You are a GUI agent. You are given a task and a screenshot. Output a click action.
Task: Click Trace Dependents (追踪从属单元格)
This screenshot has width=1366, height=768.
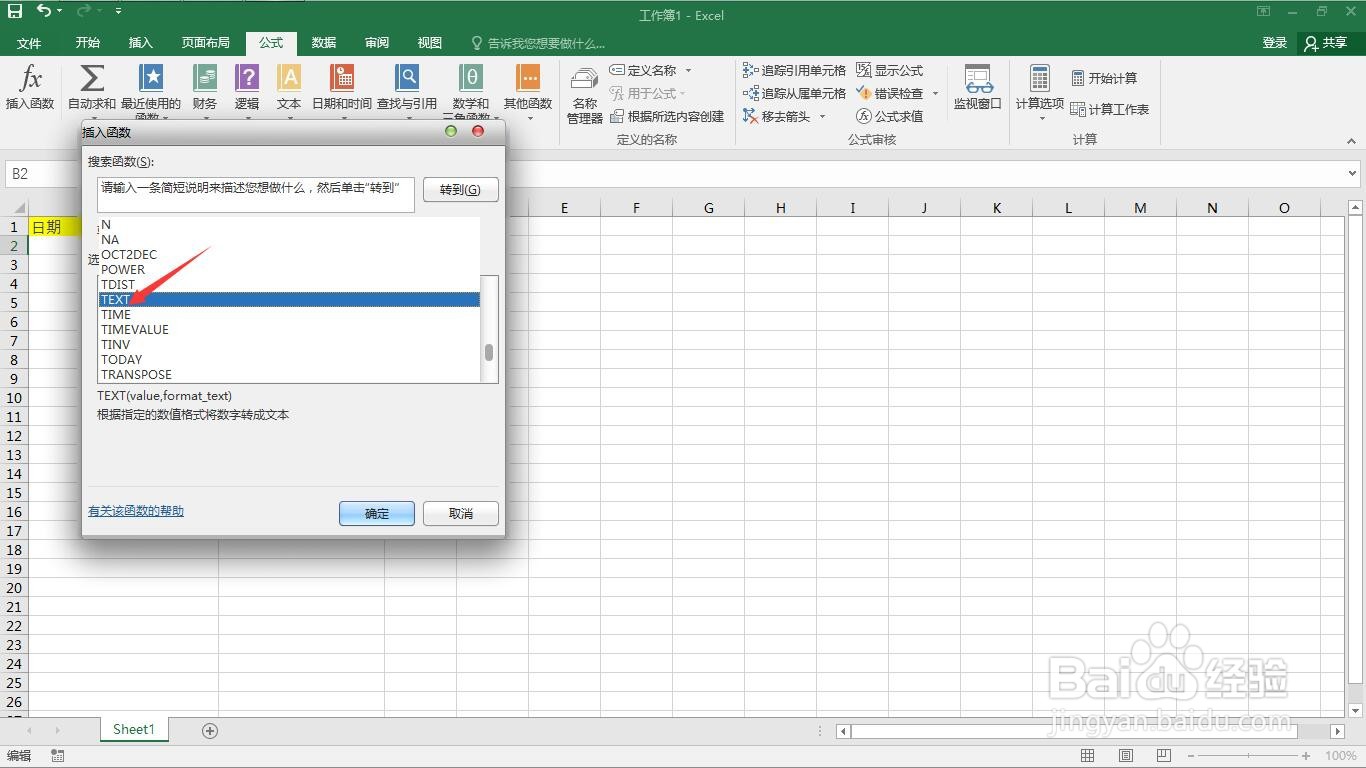pos(795,93)
